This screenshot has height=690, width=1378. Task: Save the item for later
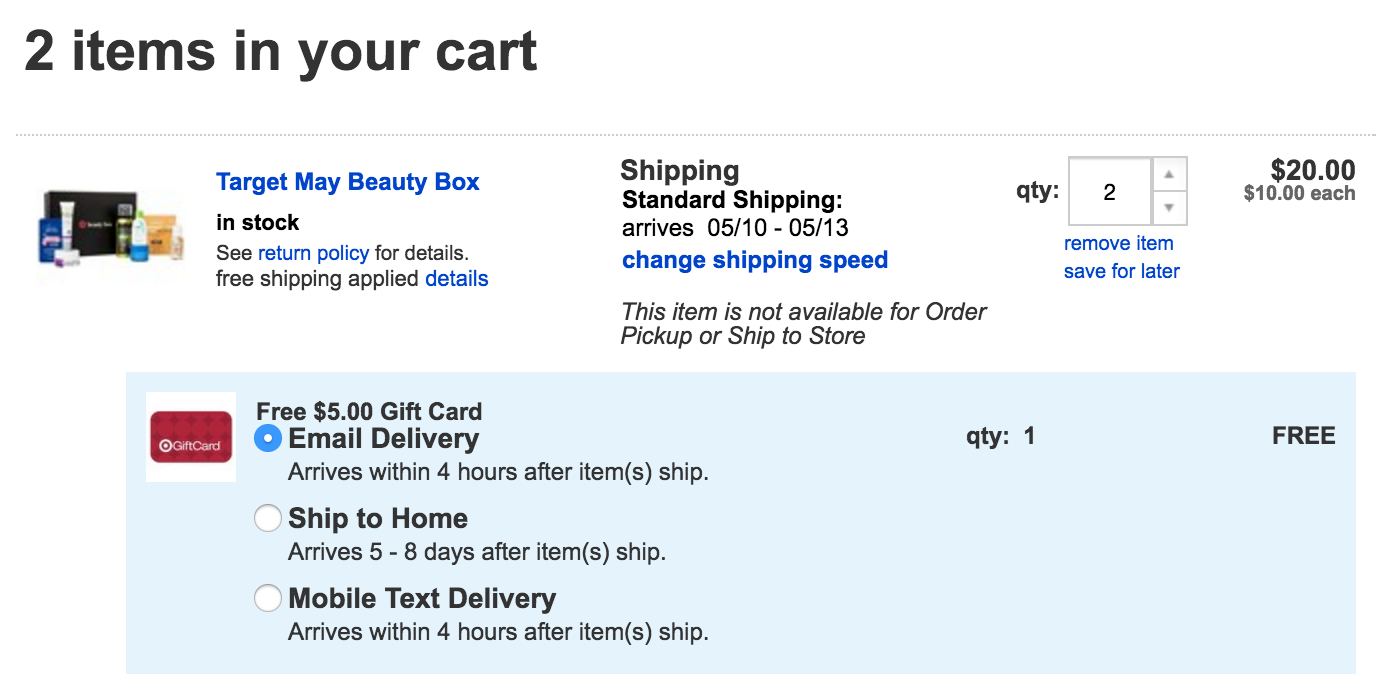[x=1122, y=271]
